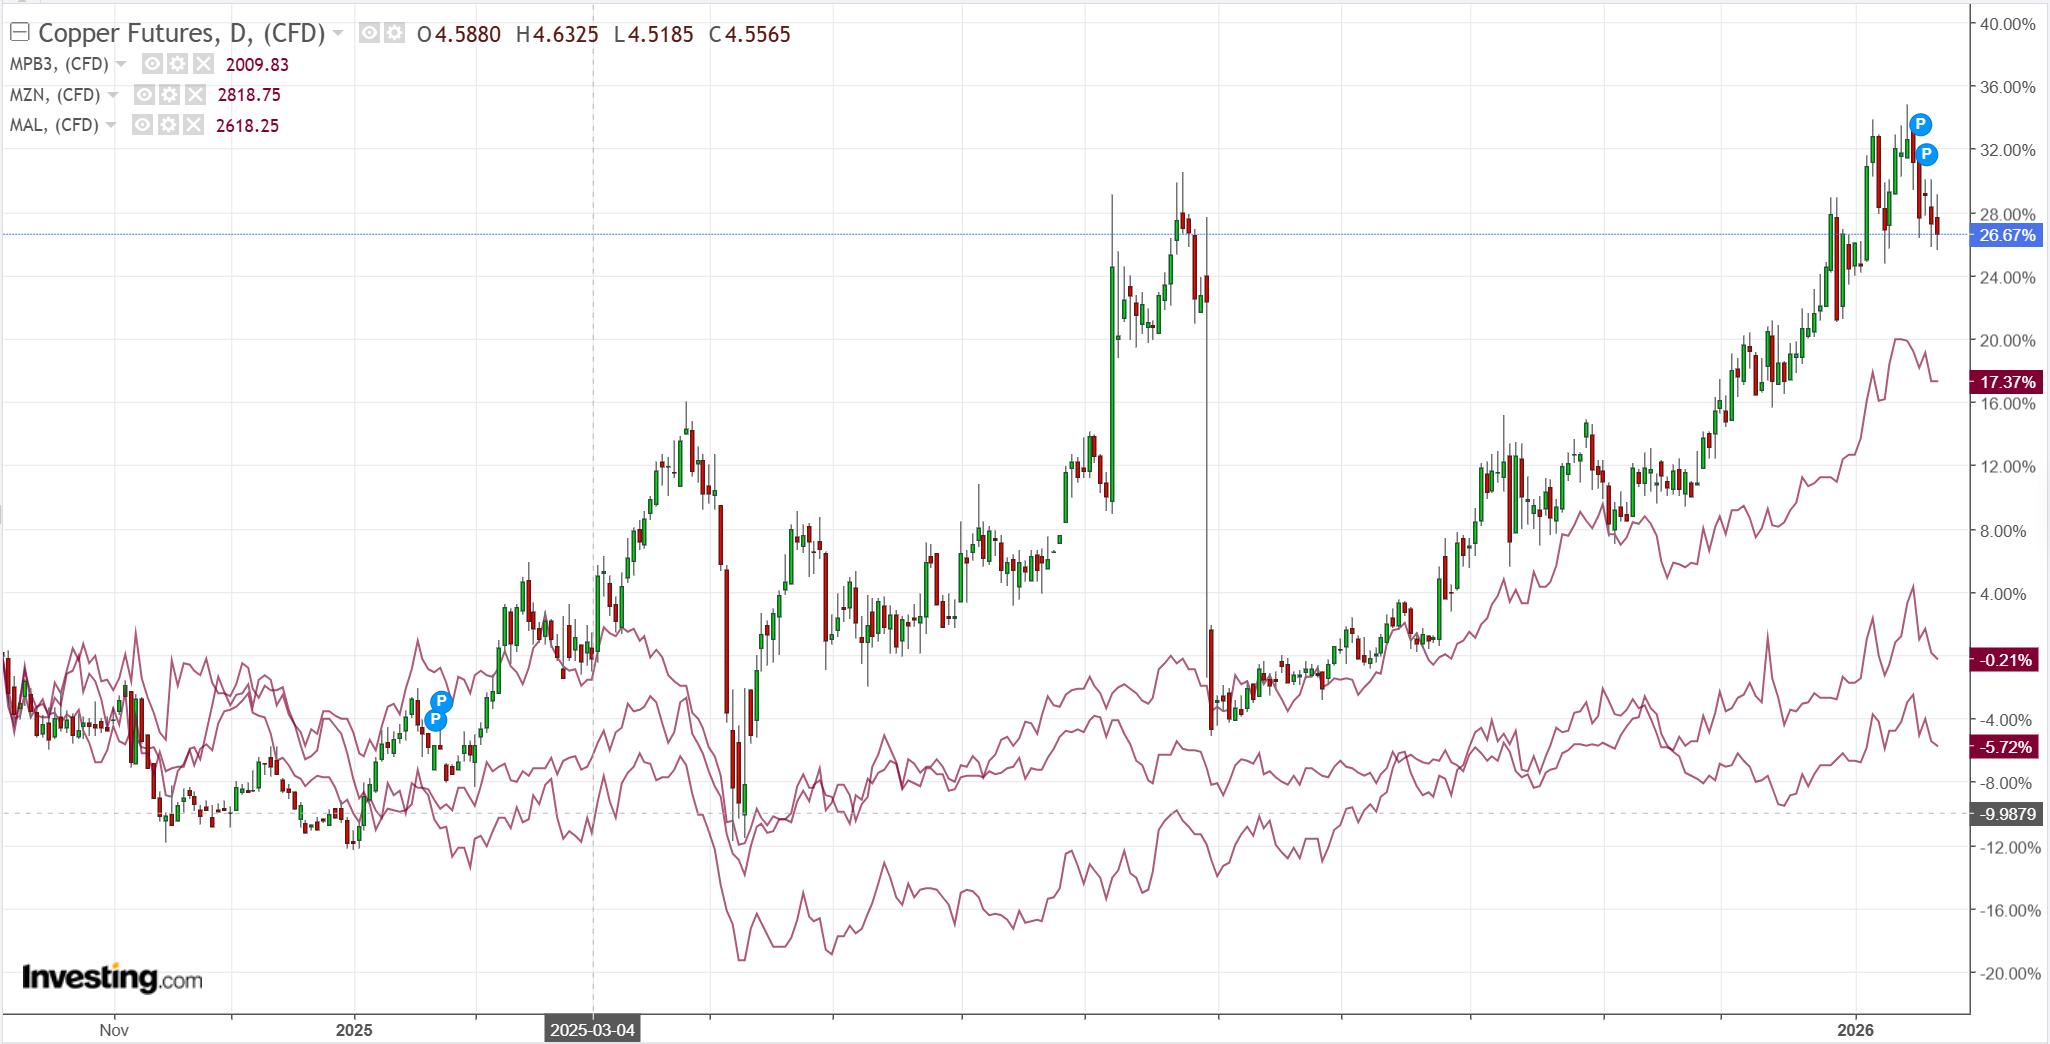Click the -9.9879 crosshair value label
This screenshot has height=1044, width=2050.
pos(2005,814)
